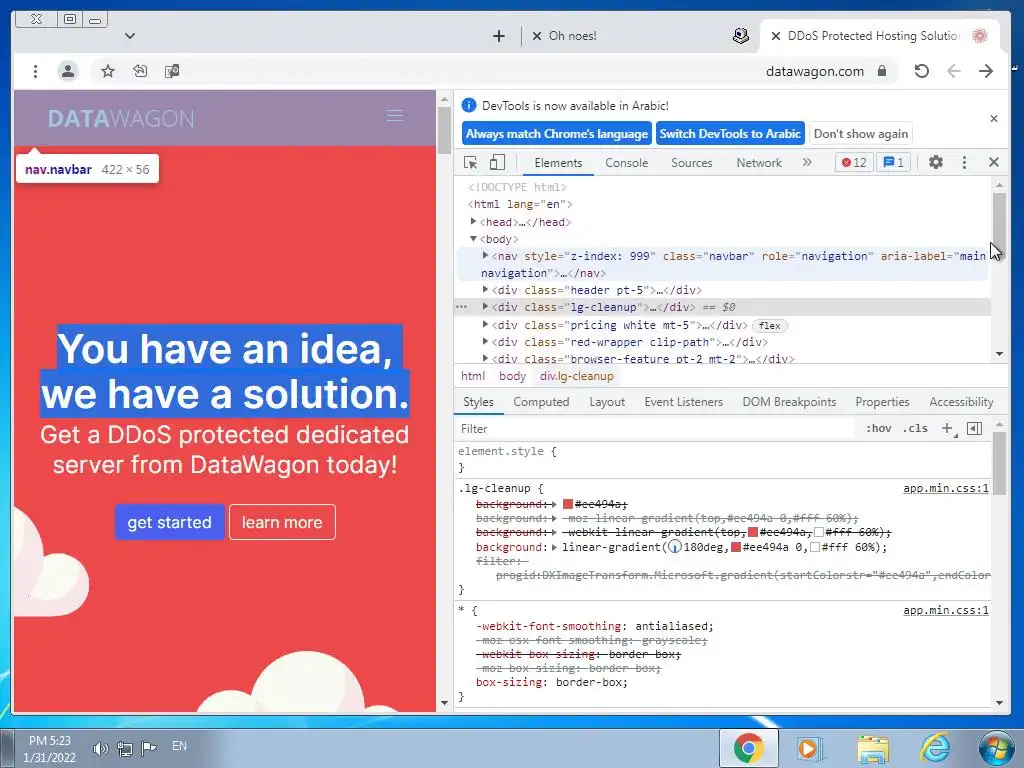Click the lock icon beside datawagon.com
Image resolution: width=1024 pixels, height=768 pixels.
pyautogui.click(x=882, y=71)
